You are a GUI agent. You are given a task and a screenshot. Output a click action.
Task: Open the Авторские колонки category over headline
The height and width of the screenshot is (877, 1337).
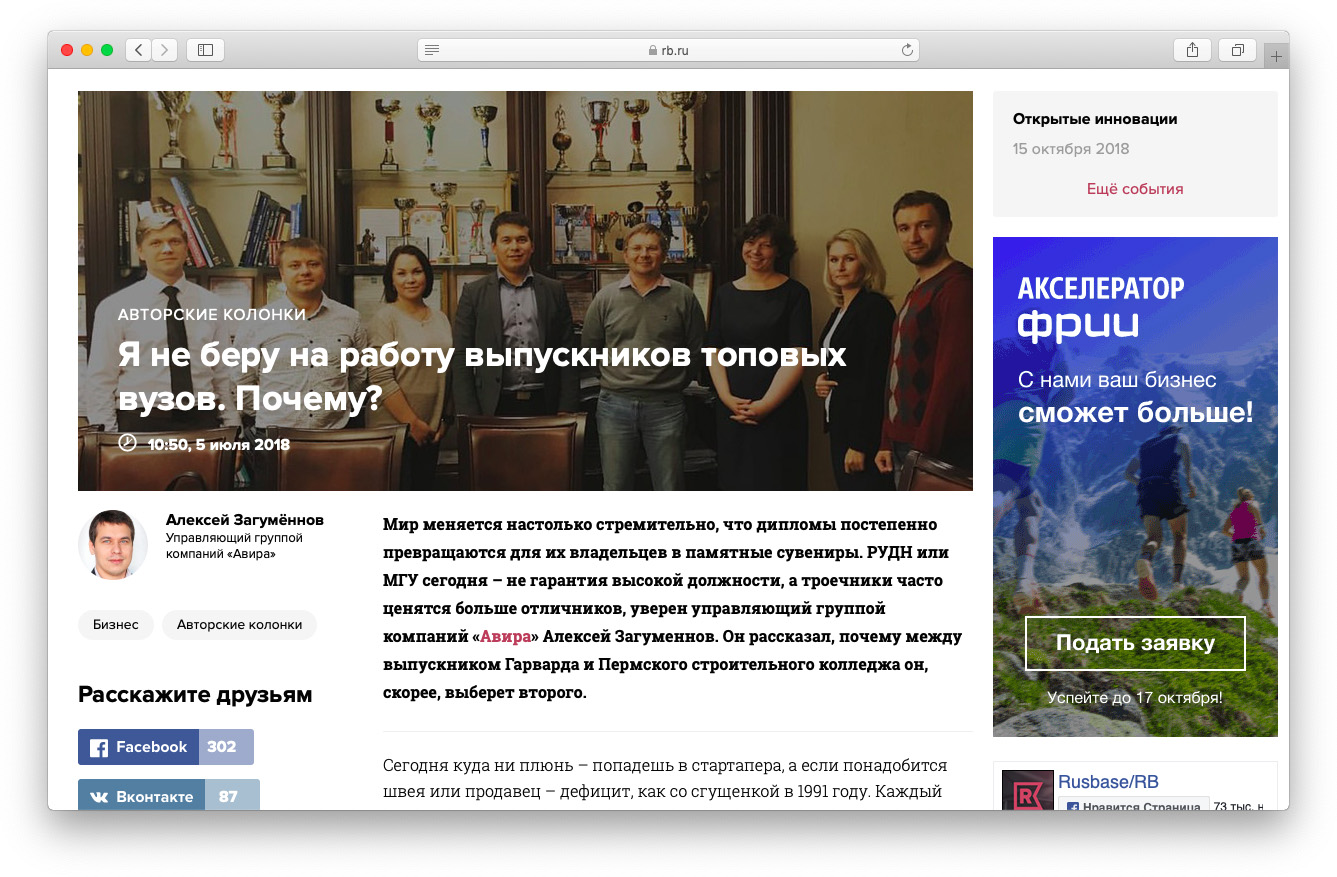(x=212, y=314)
